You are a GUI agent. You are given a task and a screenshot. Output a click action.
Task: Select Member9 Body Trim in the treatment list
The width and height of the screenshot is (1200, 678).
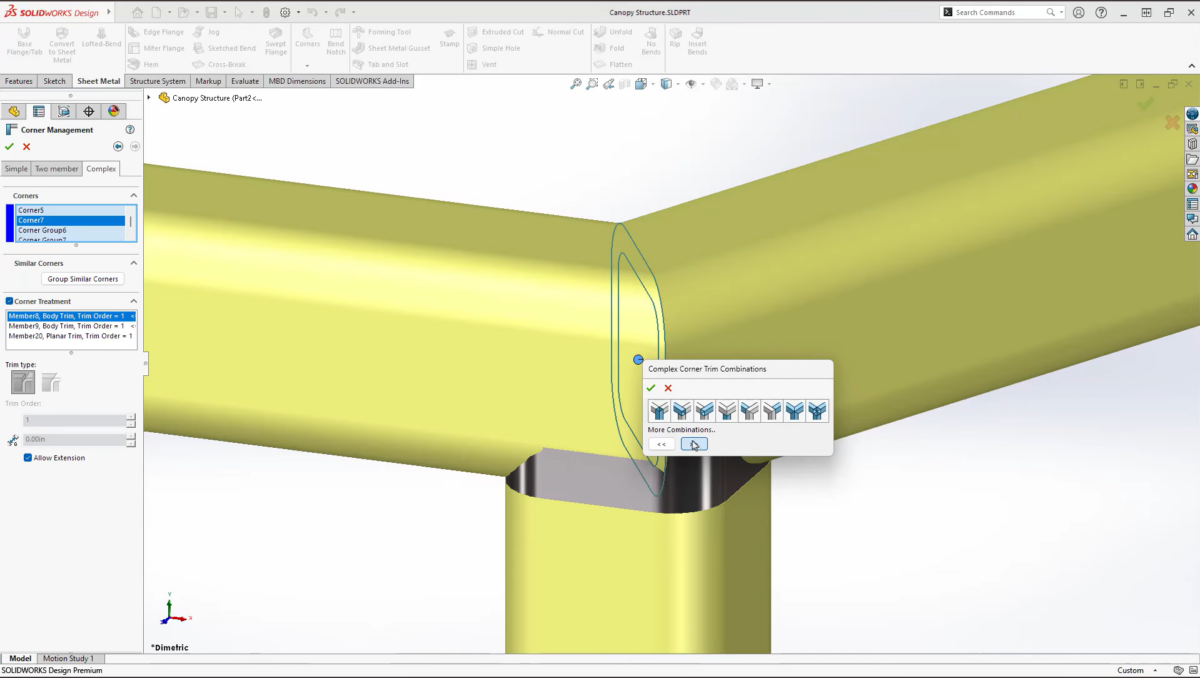[66, 326]
